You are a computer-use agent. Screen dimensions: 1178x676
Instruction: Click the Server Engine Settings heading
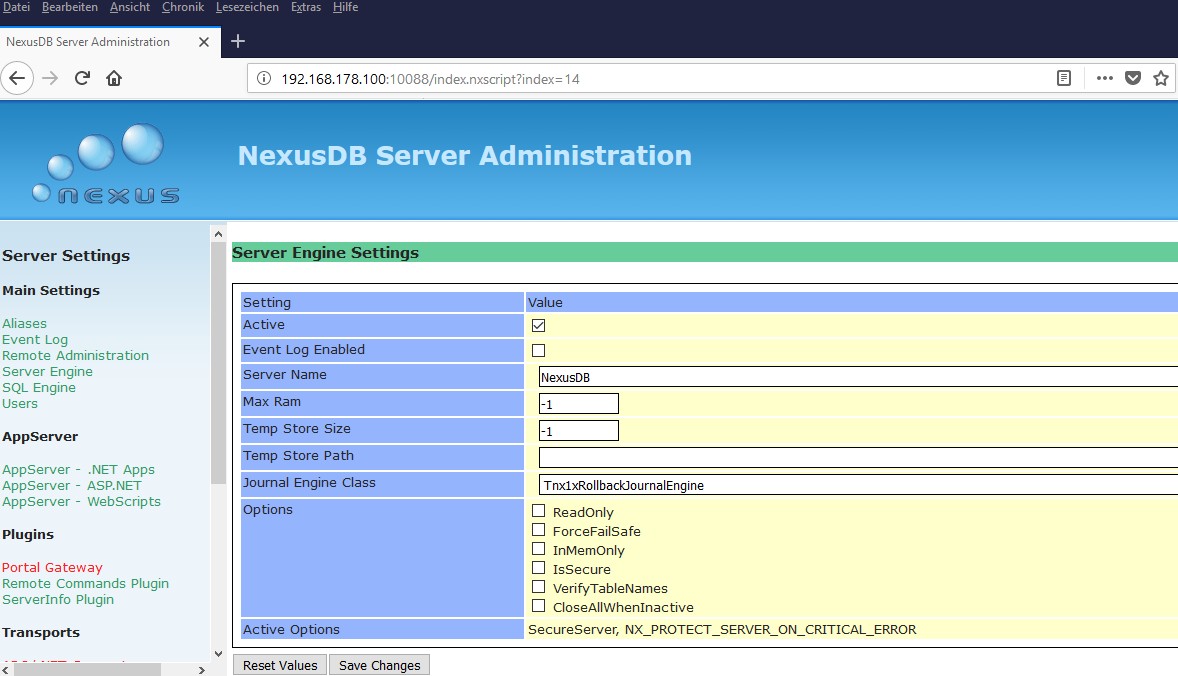click(x=325, y=252)
